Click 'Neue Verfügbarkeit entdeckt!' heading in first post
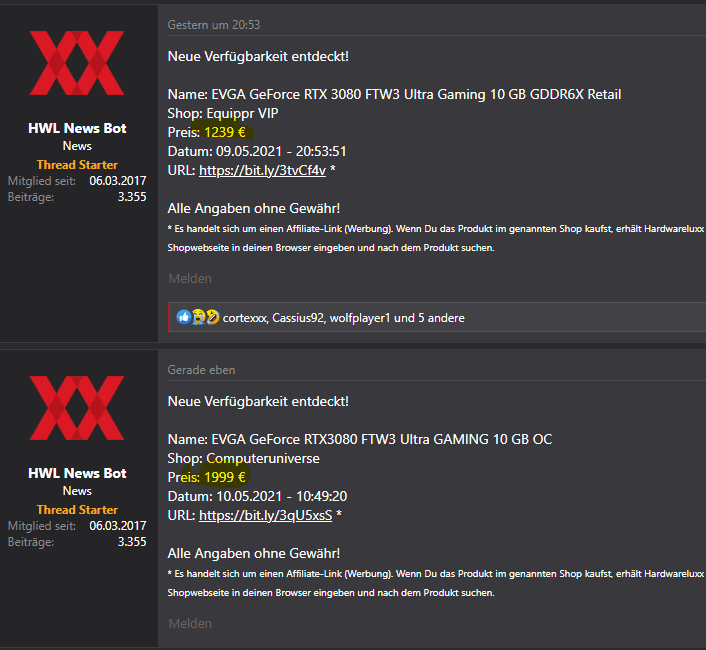706x650 pixels. (258, 57)
